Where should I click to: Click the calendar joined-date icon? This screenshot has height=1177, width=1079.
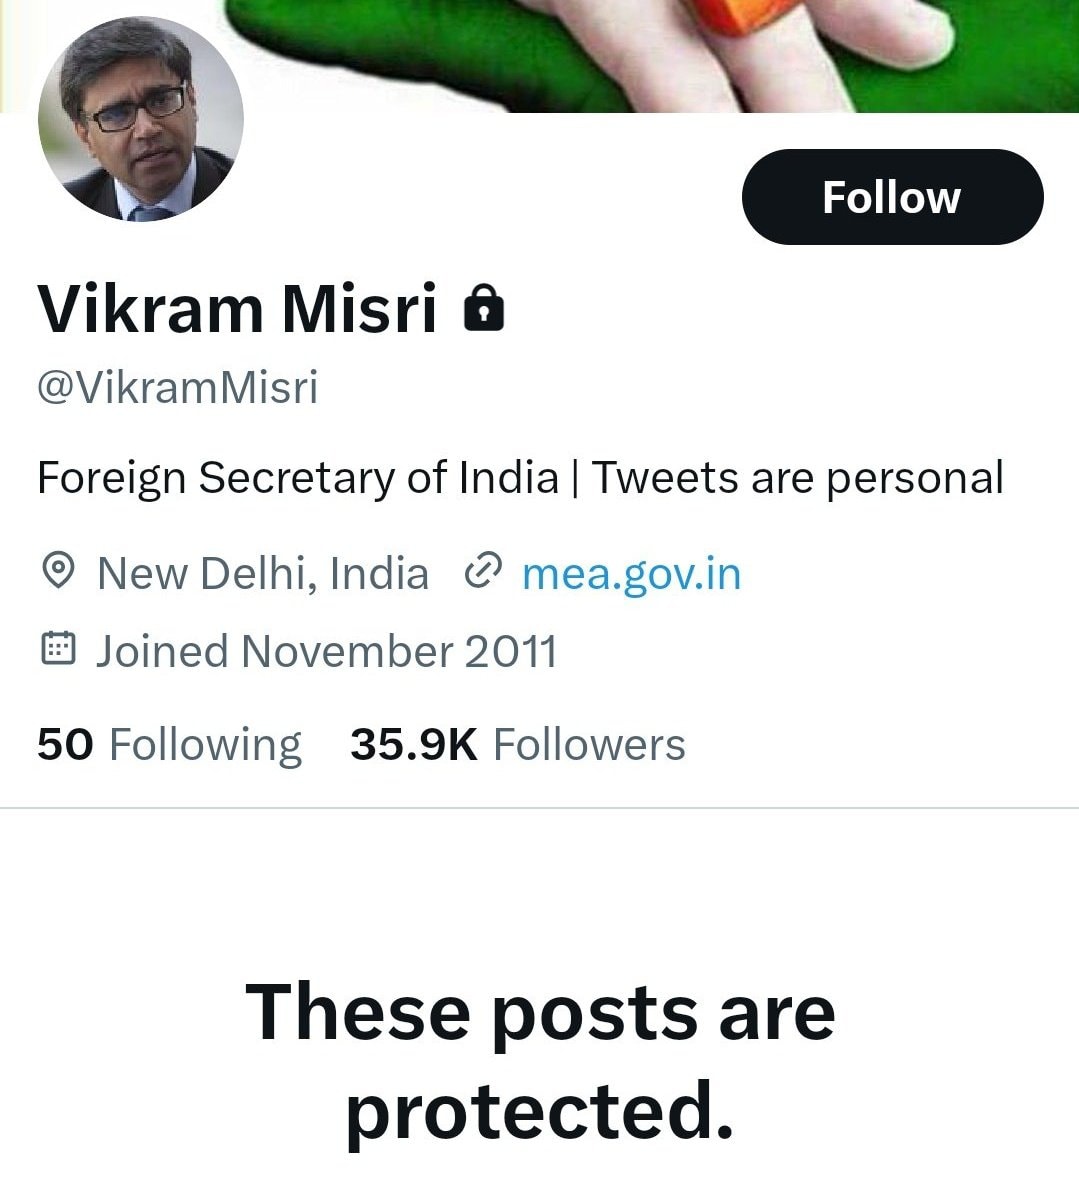(x=58, y=650)
